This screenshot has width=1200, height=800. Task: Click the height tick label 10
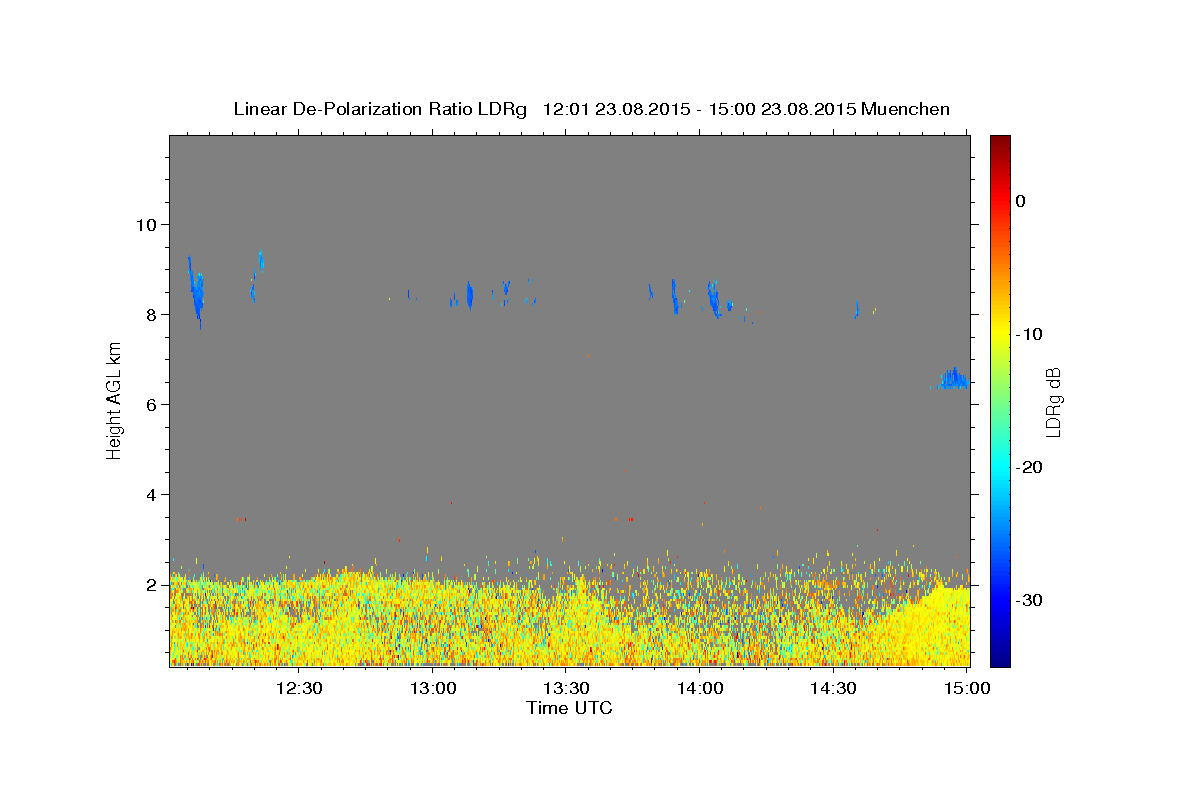tap(149, 224)
